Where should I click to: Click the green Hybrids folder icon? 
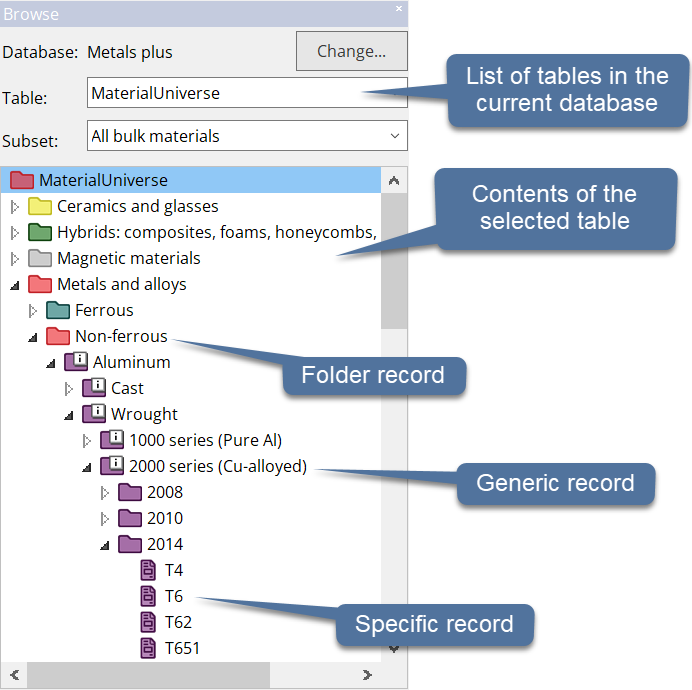[x=40, y=232]
